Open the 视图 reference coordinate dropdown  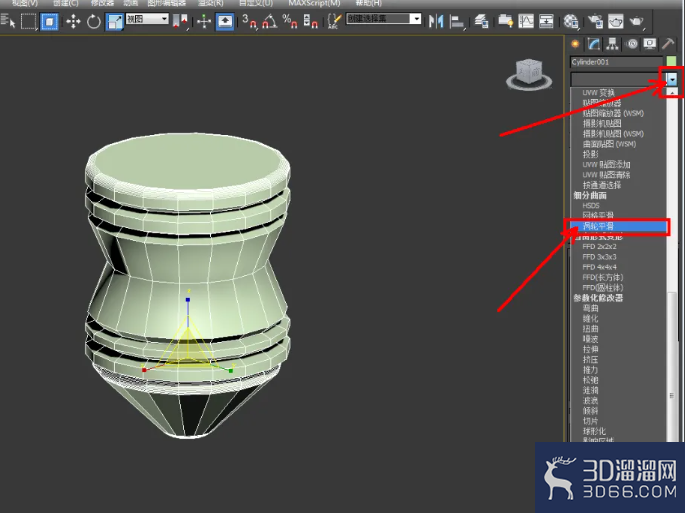147,19
